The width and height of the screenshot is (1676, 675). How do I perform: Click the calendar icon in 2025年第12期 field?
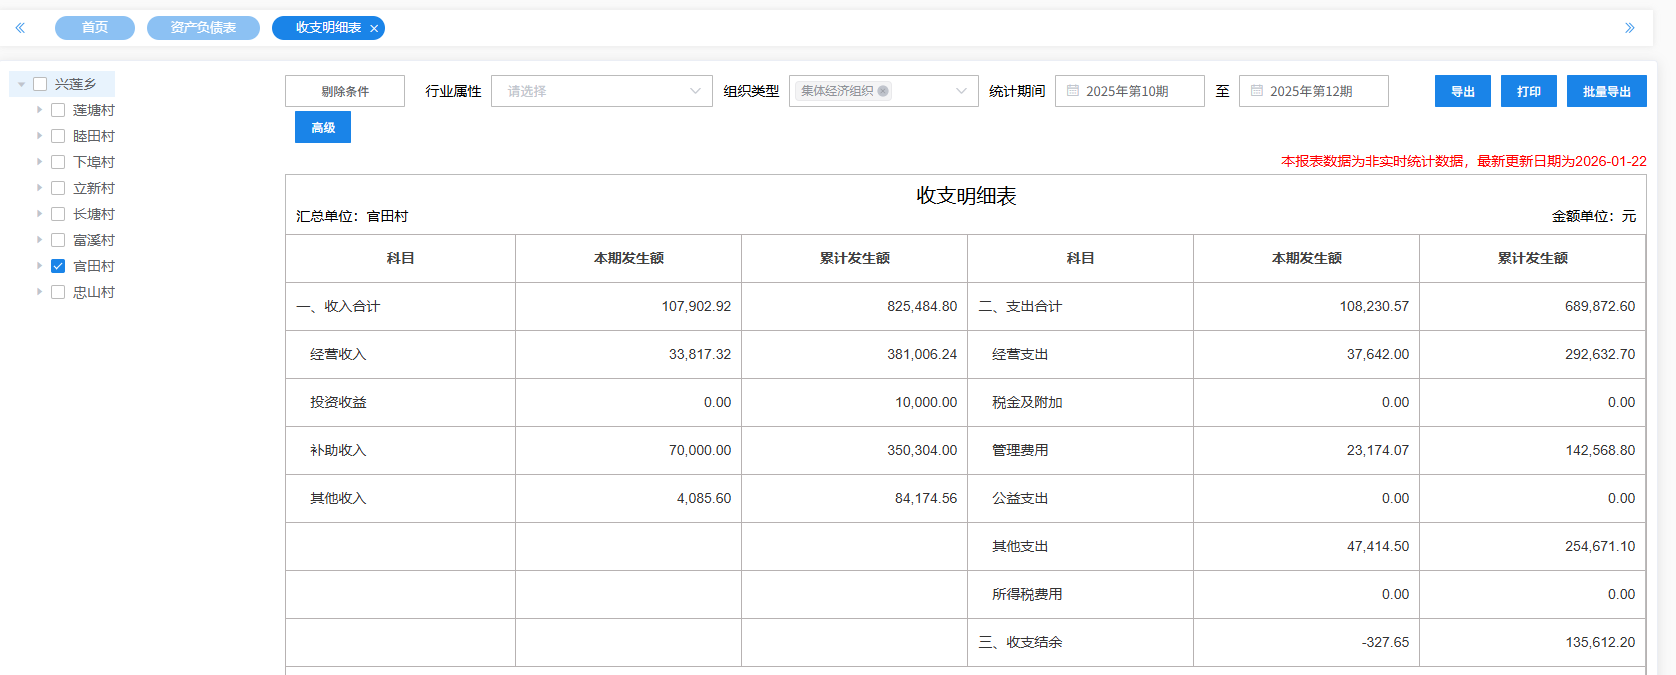point(1257,91)
